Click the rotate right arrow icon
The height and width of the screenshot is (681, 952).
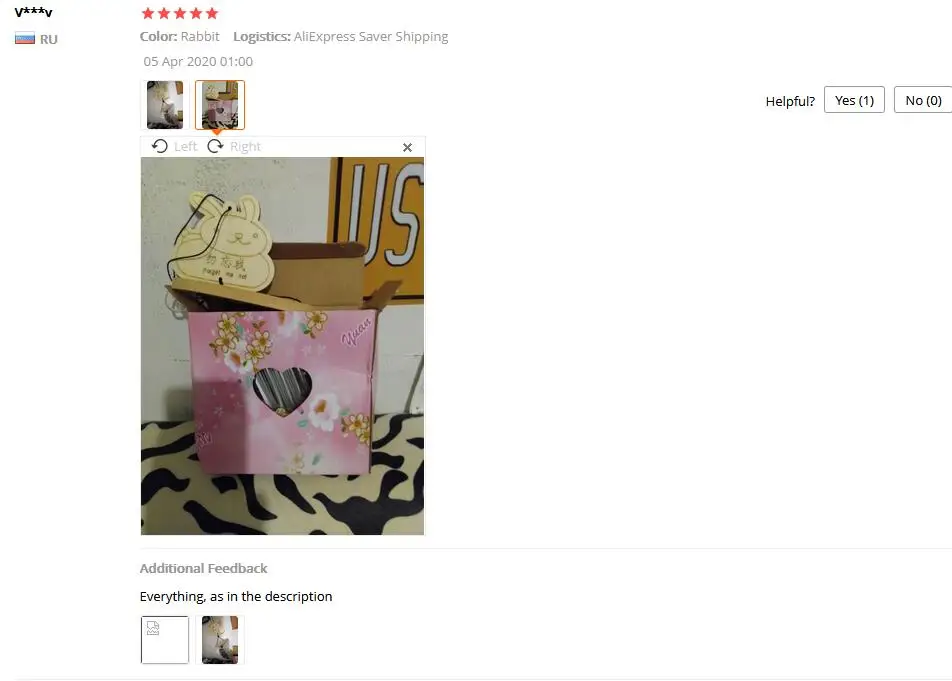[x=216, y=146]
